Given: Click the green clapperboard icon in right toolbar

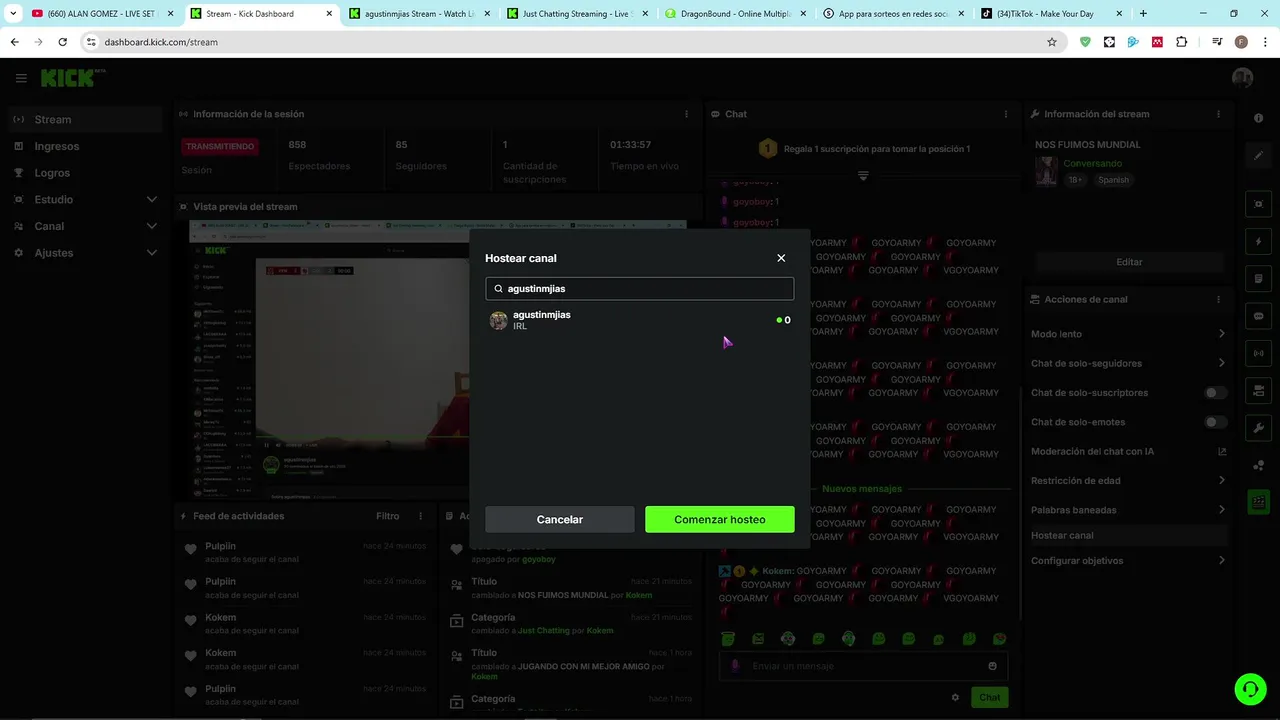Looking at the screenshot, I should click(x=1258, y=503).
